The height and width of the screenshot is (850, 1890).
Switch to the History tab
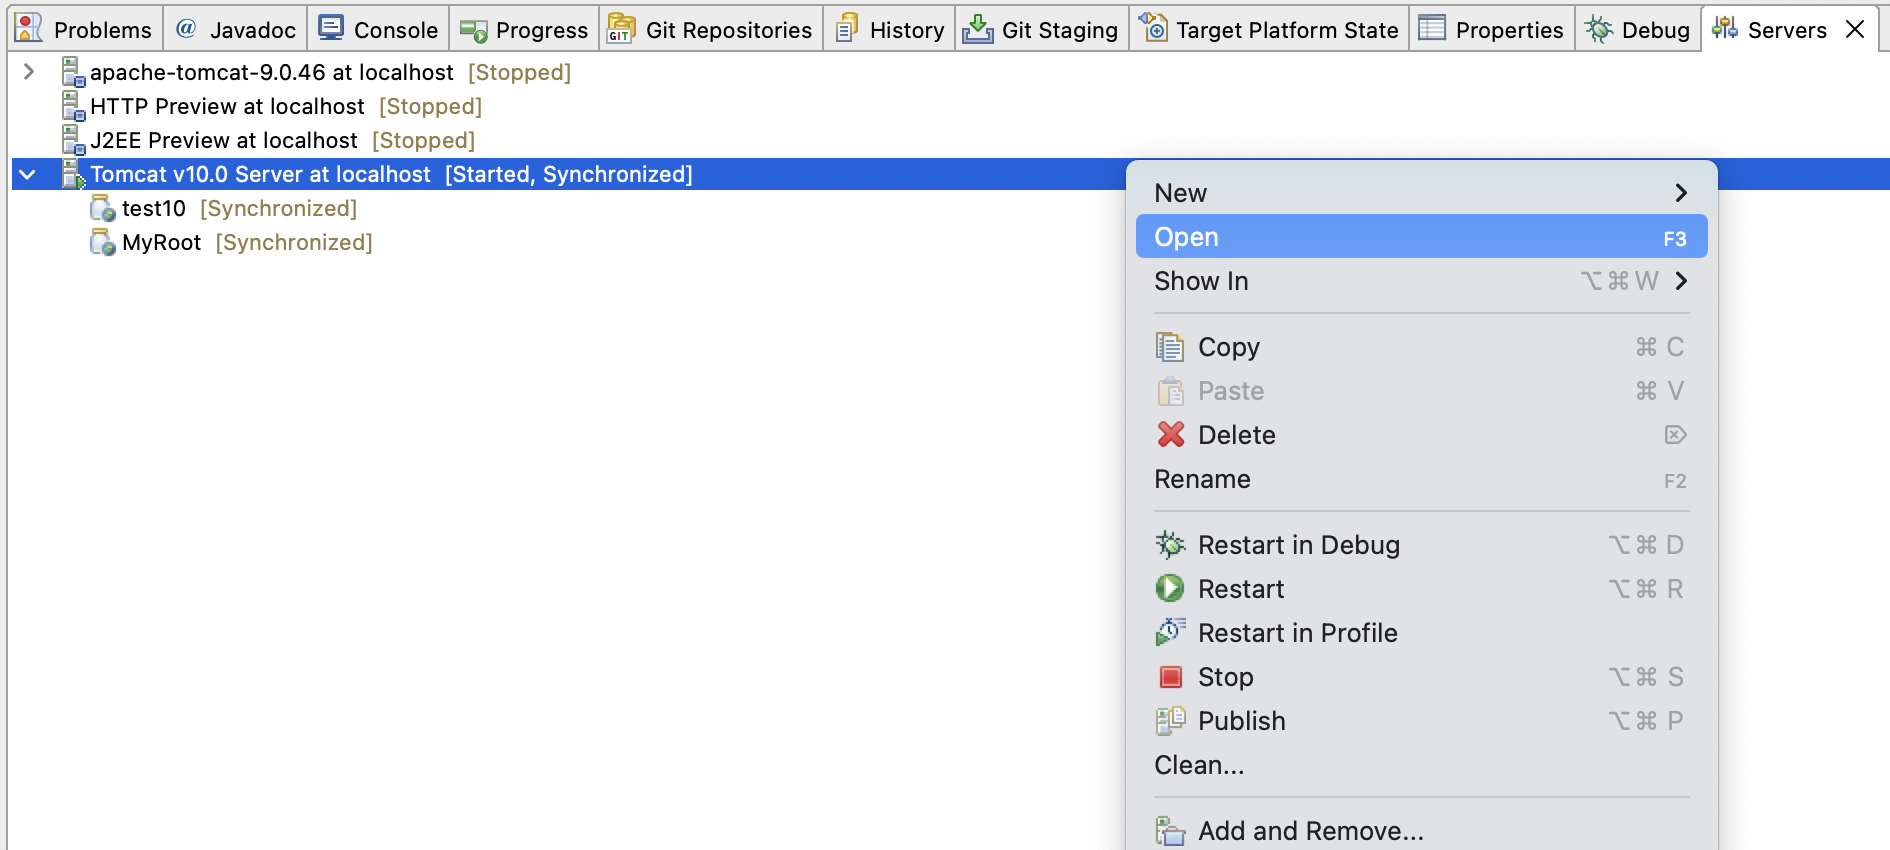coord(889,29)
